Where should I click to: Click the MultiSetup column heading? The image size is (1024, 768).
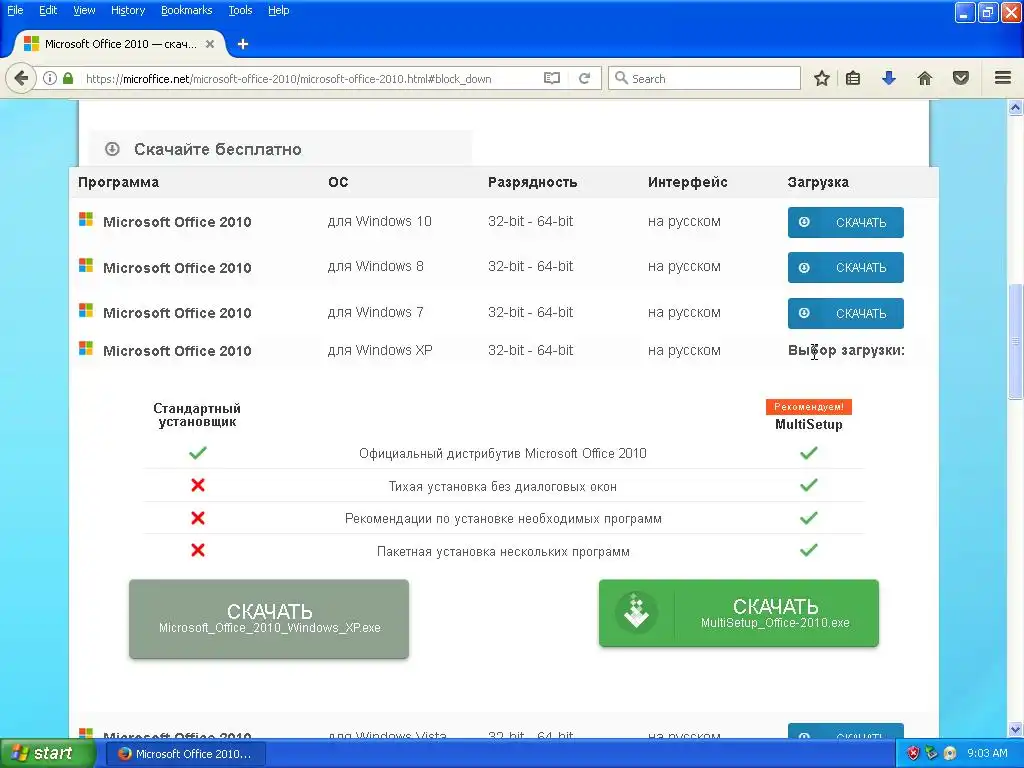point(808,424)
